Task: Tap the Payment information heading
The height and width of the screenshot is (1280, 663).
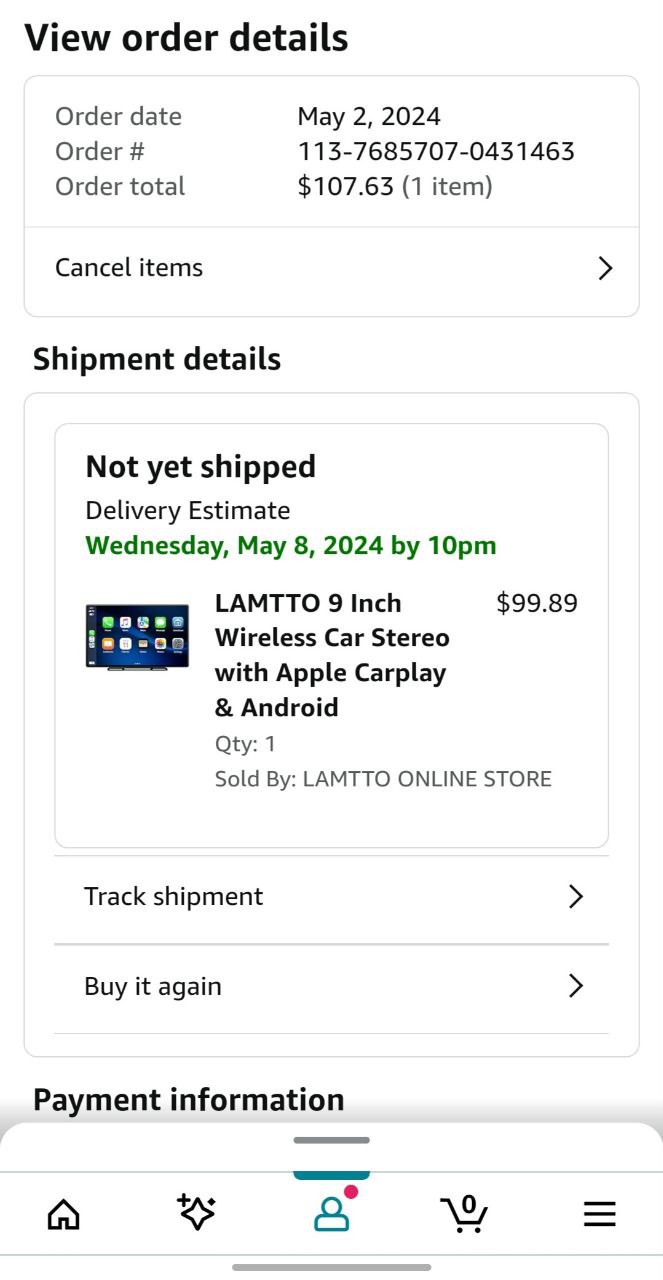Action: pos(189,1100)
